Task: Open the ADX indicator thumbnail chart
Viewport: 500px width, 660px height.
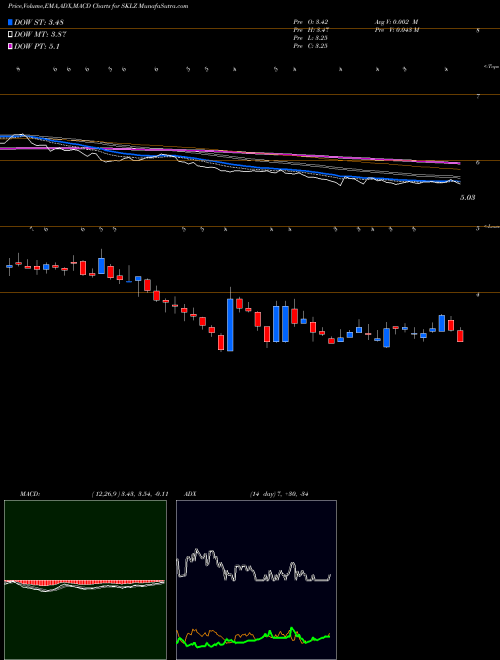Action: [x=256, y=580]
